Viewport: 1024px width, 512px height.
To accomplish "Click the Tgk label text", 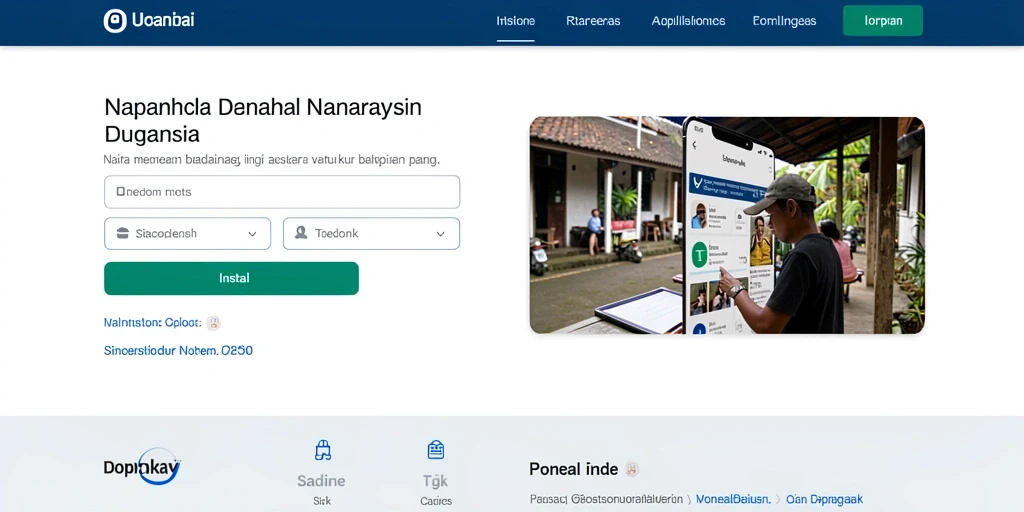I will click(x=435, y=481).
